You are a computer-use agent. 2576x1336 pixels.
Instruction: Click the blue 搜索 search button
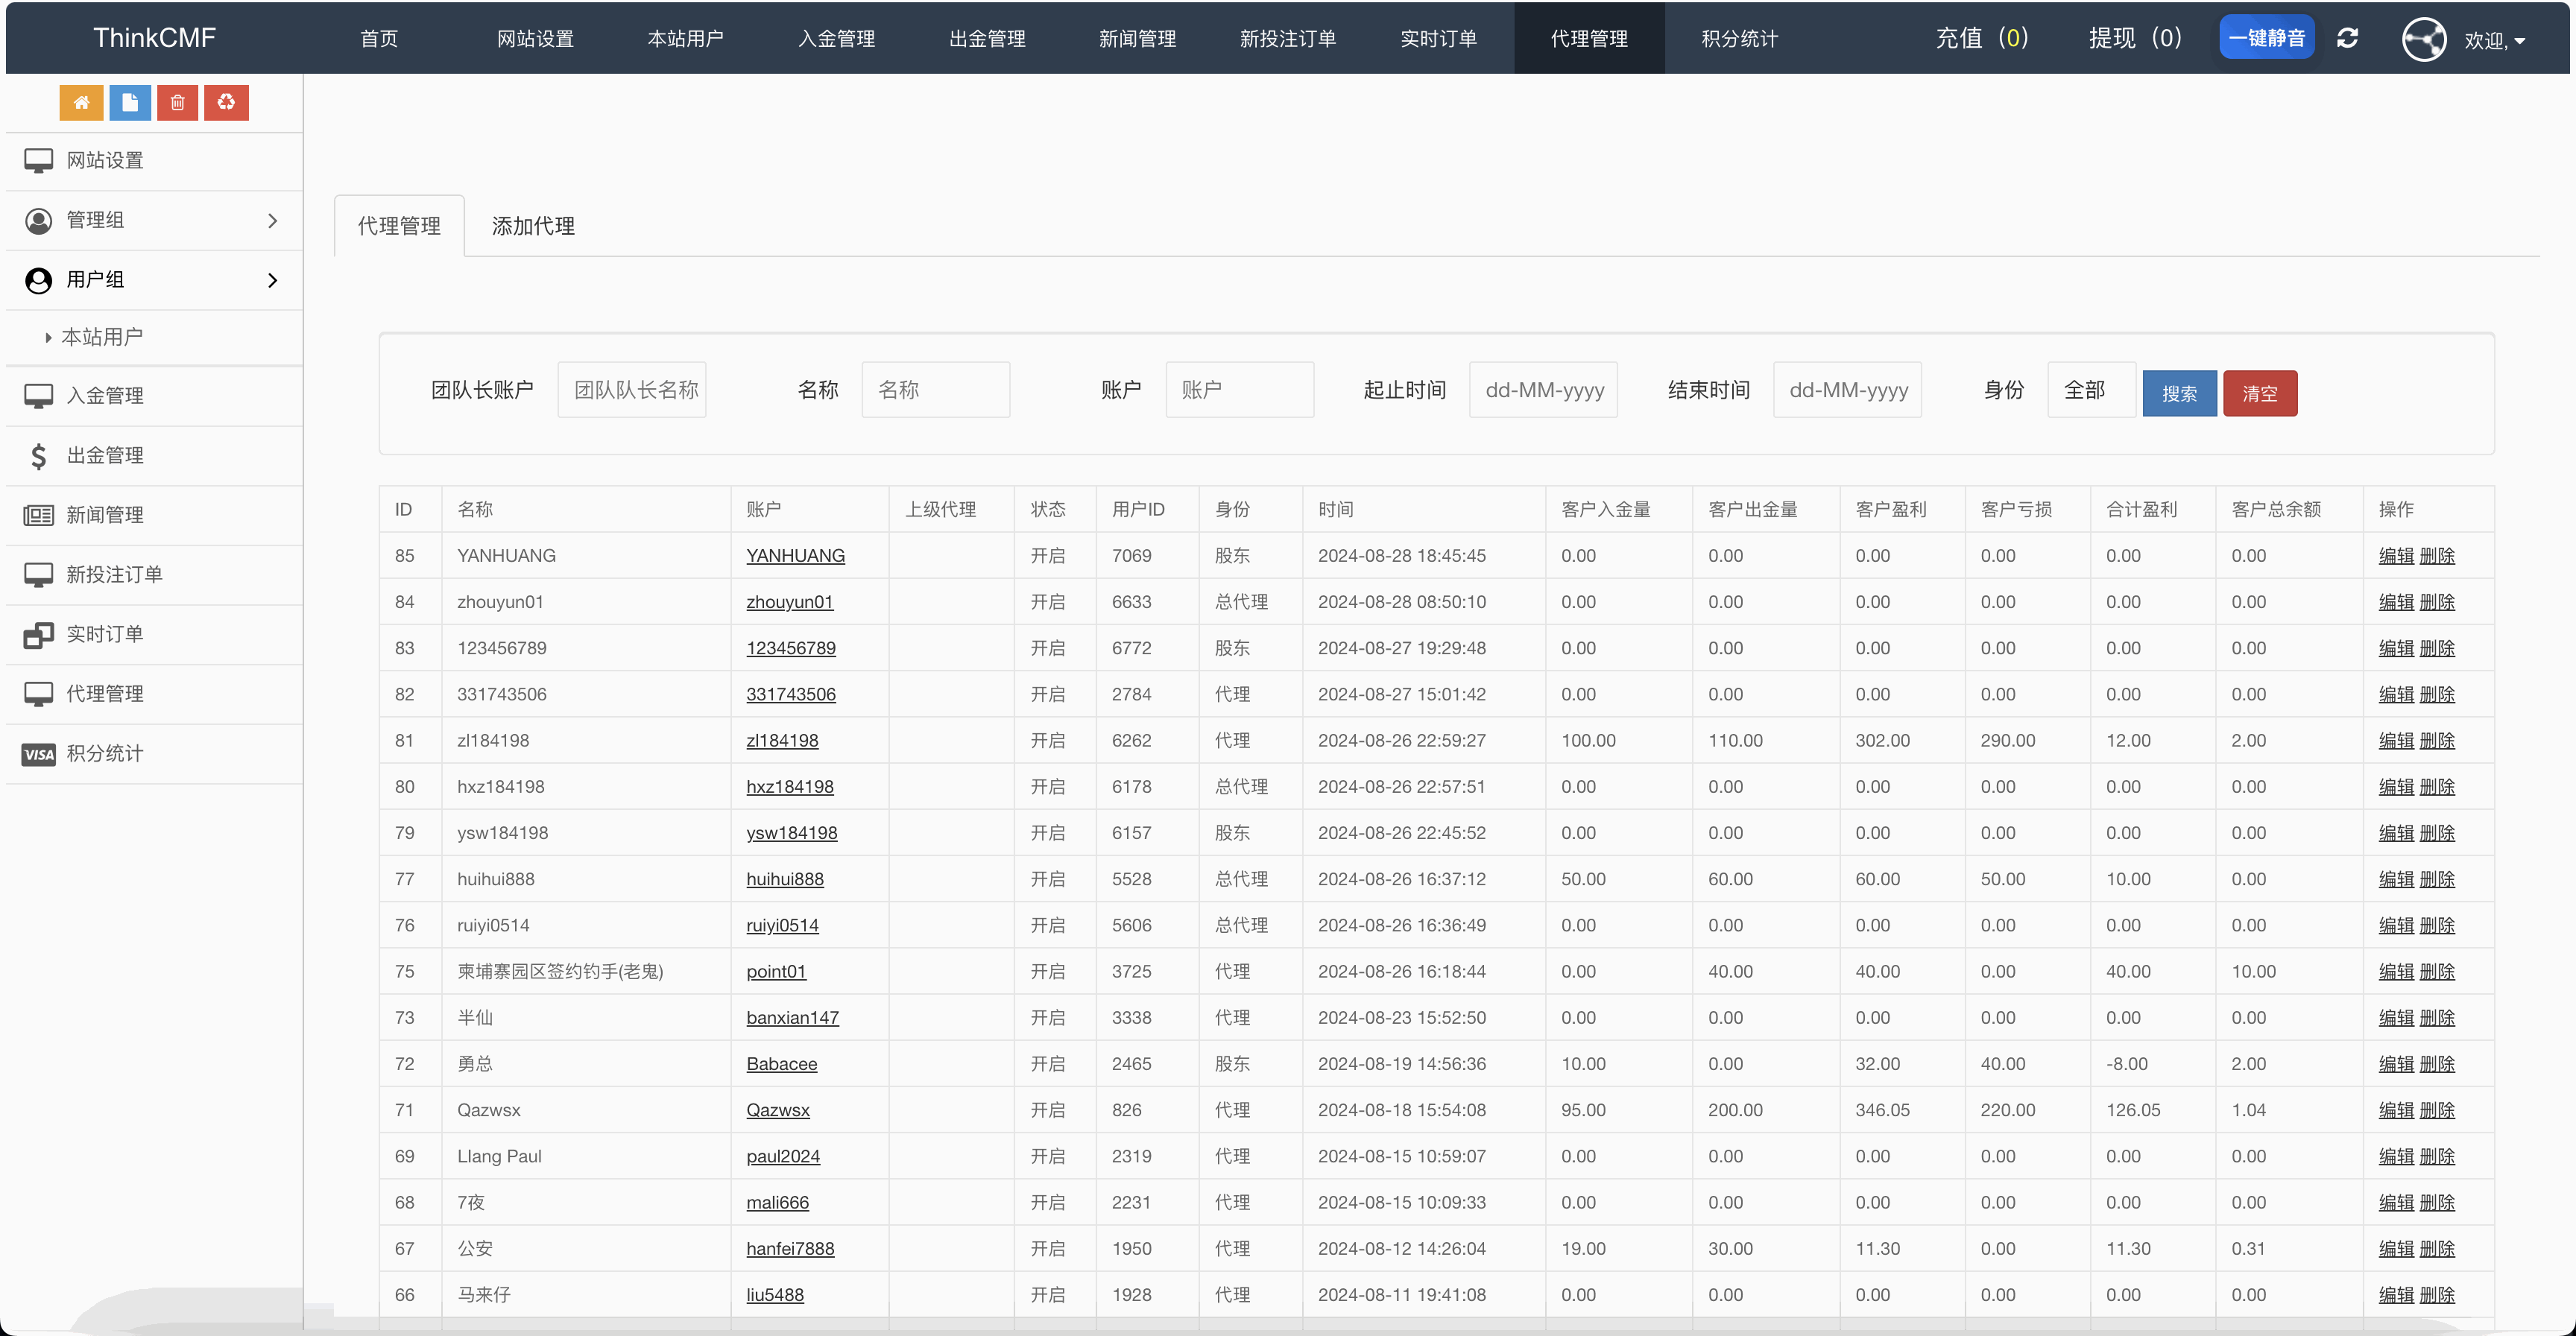click(x=2180, y=392)
